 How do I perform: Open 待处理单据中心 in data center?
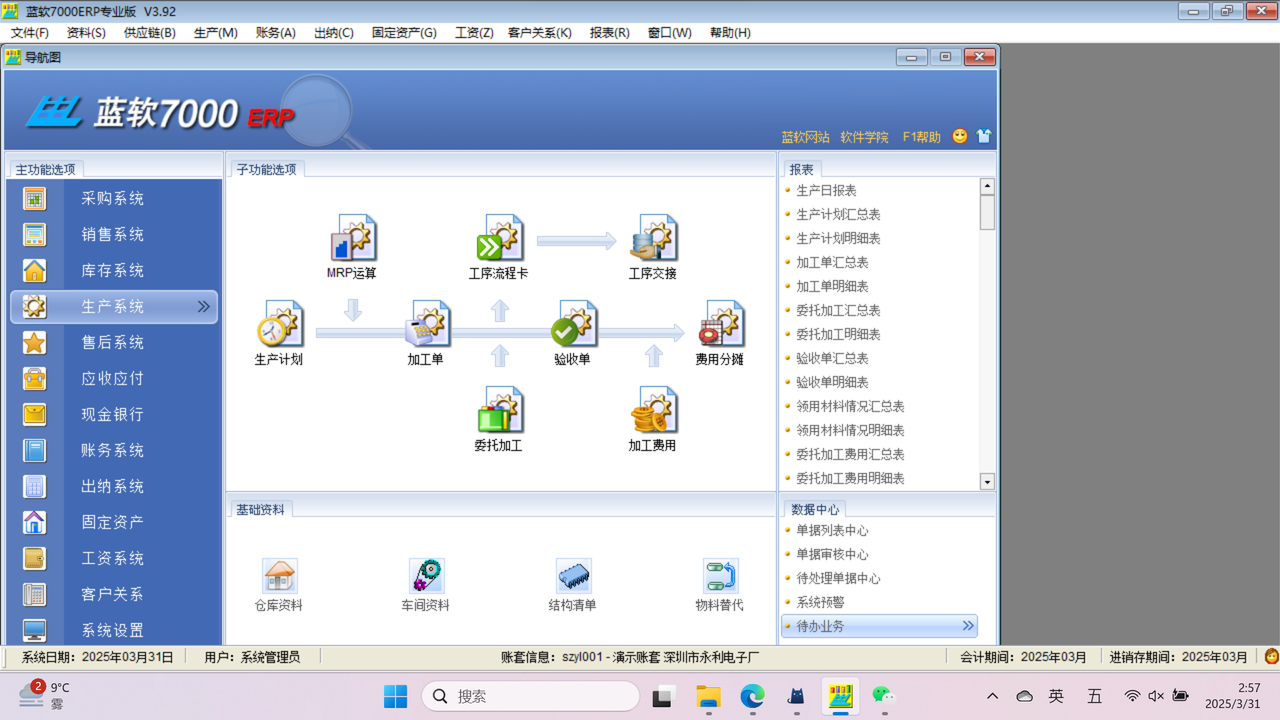[838, 578]
